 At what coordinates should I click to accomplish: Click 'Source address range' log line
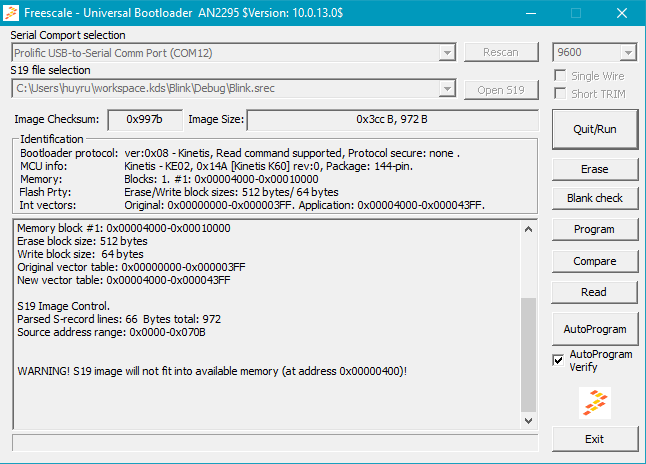coord(111,332)
